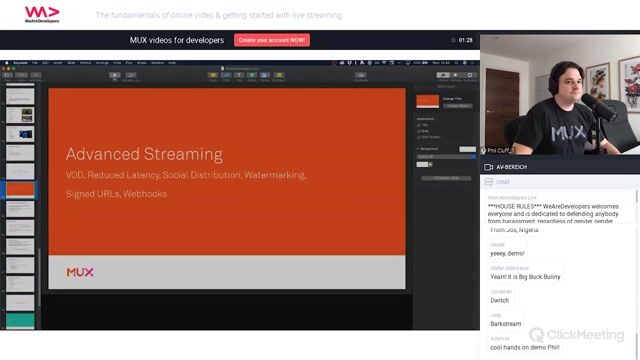This screenshot has height=360, width=640.
Task: Open the color wheel picker beside the fill well
Action: [x=431, y=164]
